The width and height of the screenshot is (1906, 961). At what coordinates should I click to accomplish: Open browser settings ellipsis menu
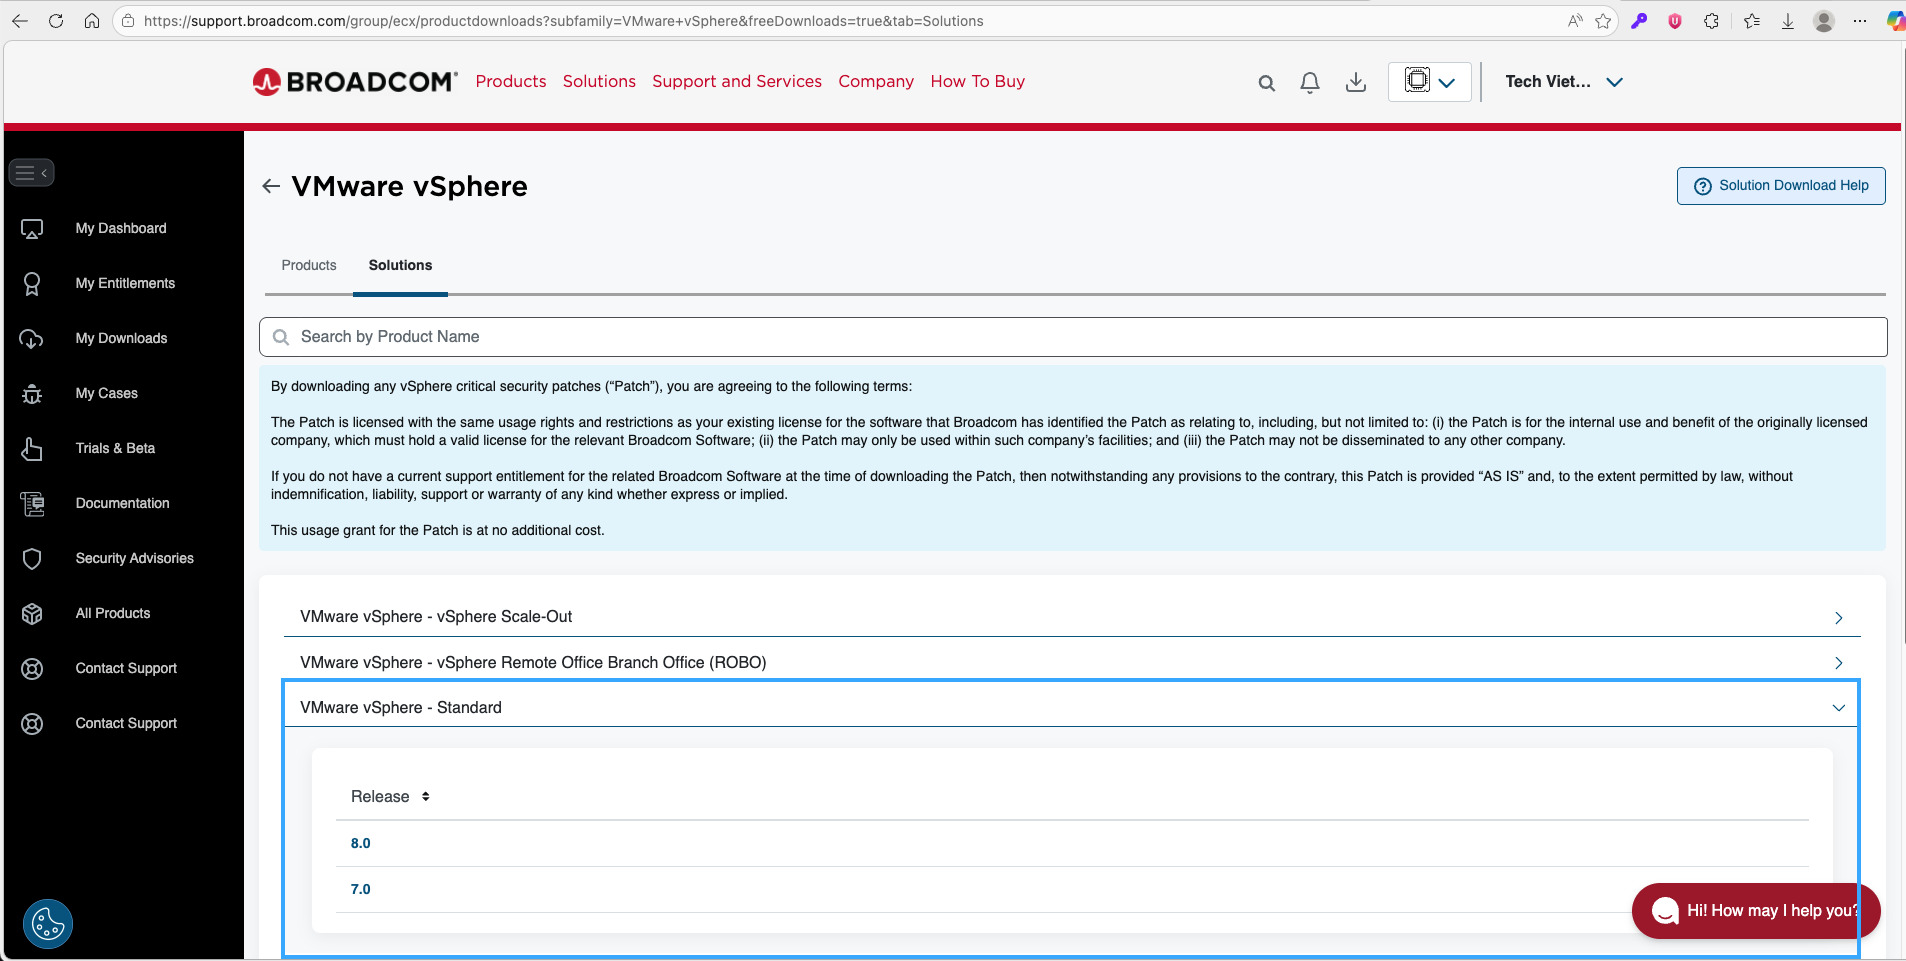[x=1860, y=21]
